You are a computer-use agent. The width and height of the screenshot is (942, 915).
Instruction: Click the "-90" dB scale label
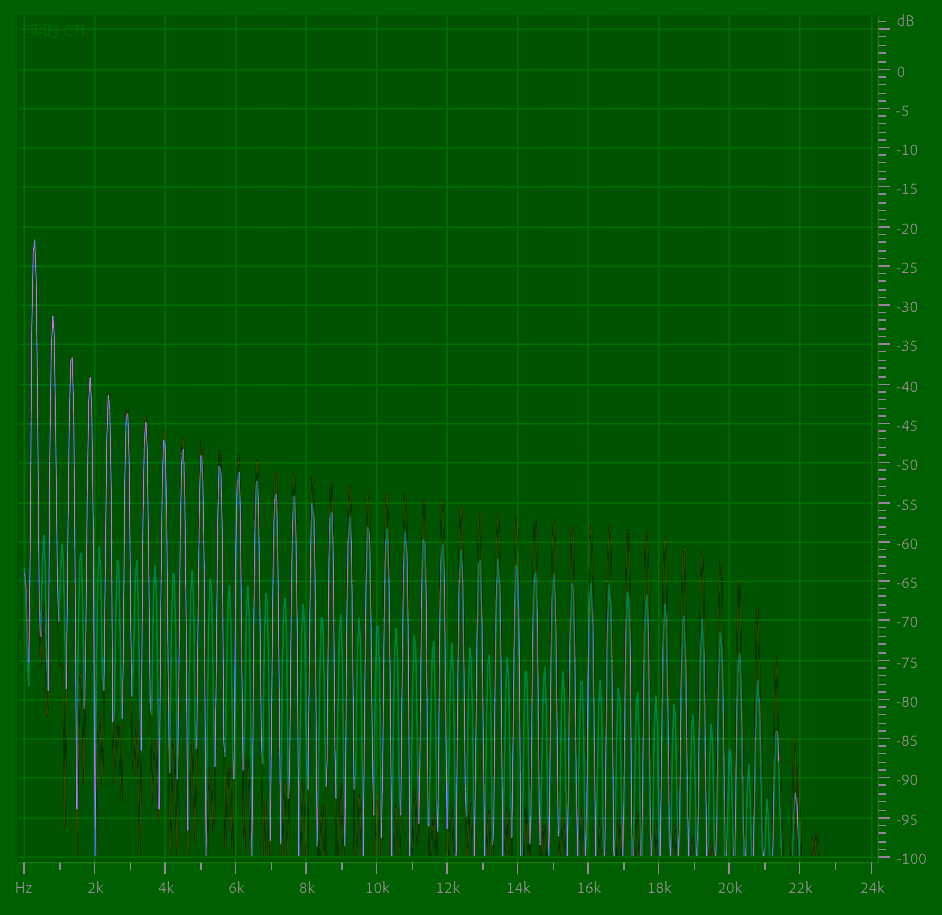point(907,780)
